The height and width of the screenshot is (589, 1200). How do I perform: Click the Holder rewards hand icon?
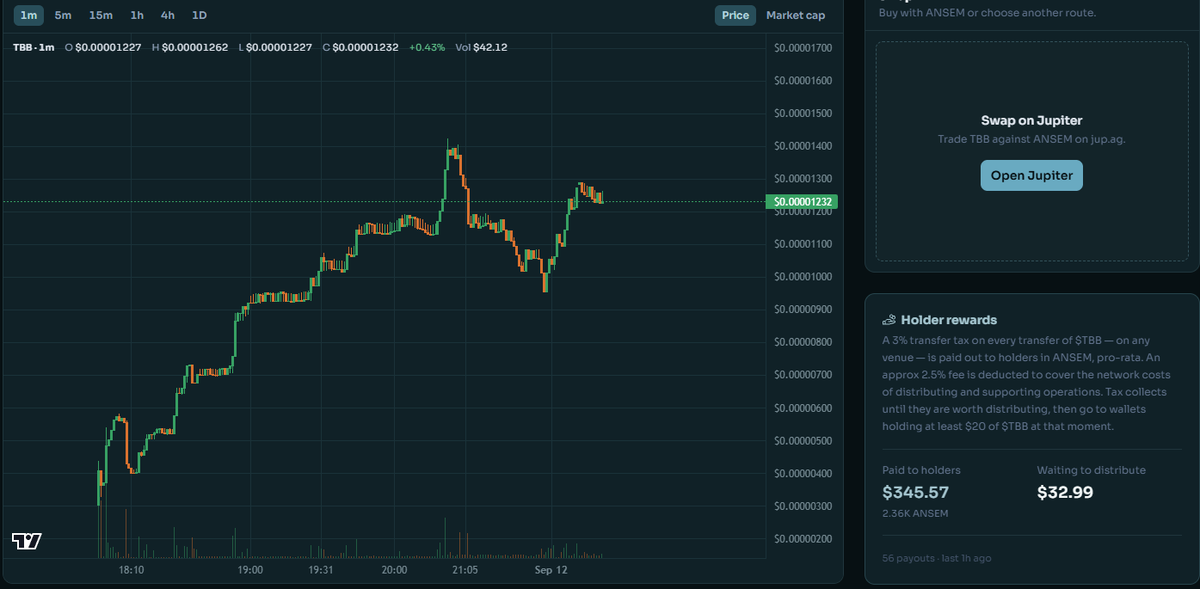(x=888, y=320)
